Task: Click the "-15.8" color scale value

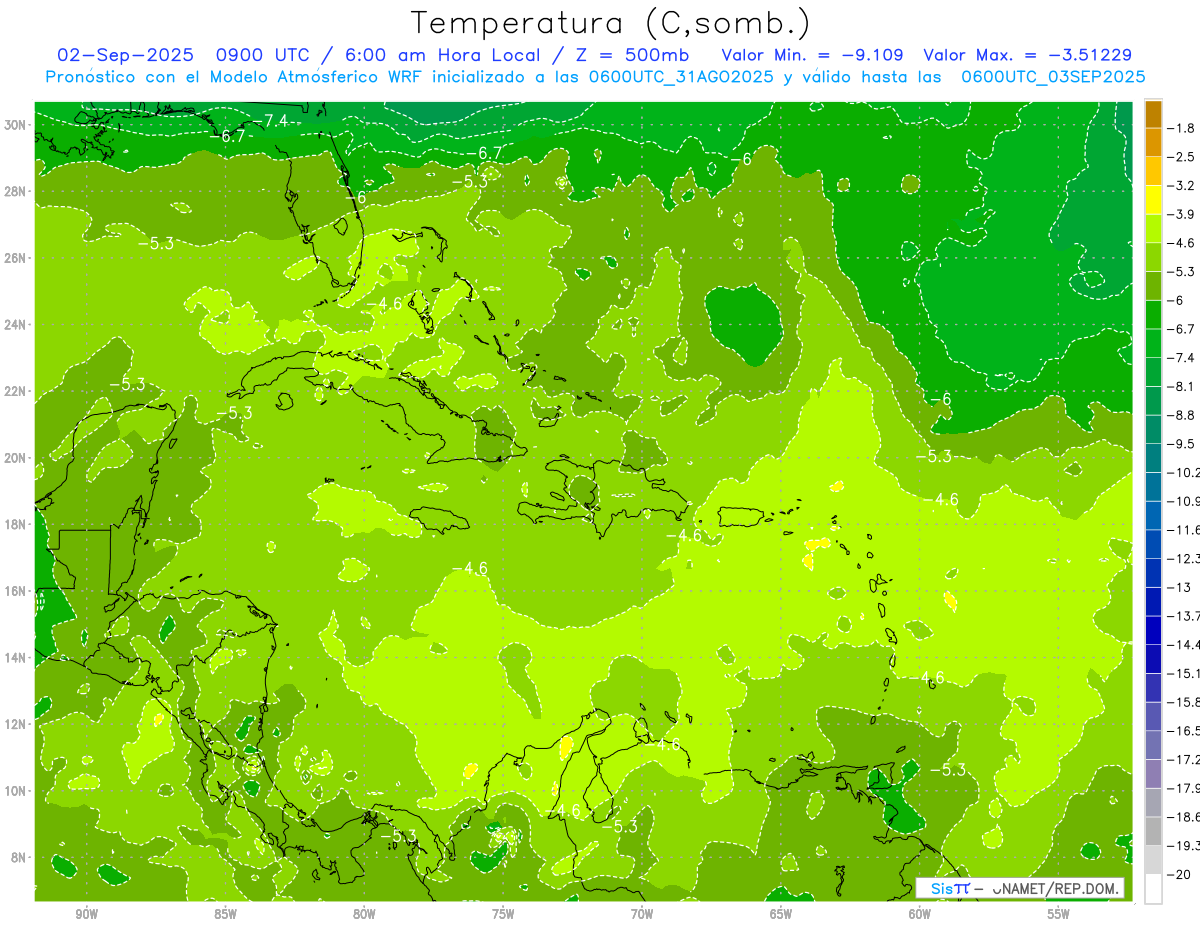Action: 1183,702
